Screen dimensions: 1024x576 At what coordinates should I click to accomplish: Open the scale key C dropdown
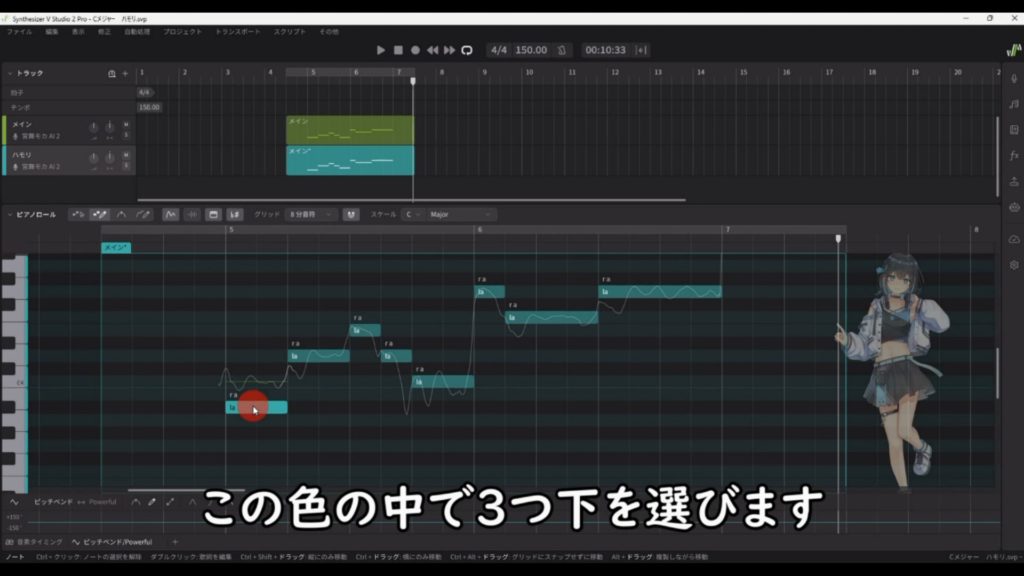tap(411, 214)
